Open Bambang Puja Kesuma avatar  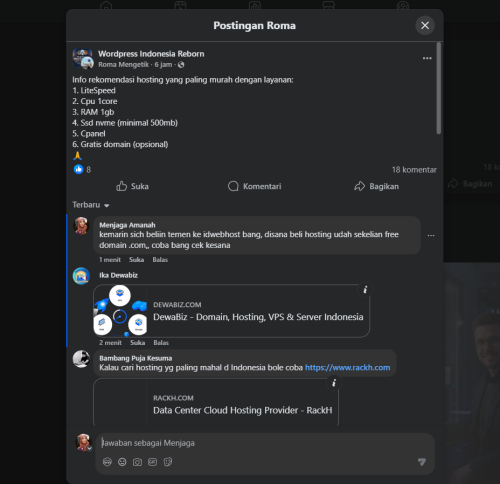click(x=81, y=359)
